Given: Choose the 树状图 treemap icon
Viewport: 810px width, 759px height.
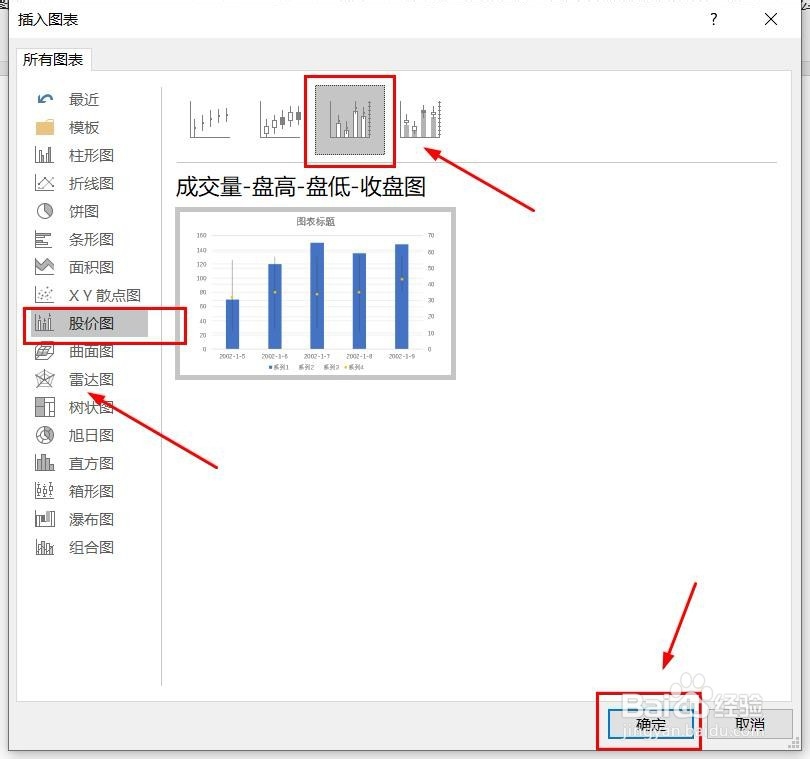Looking at the screenshot, I should pyautogui.click(x=44, y=407).
